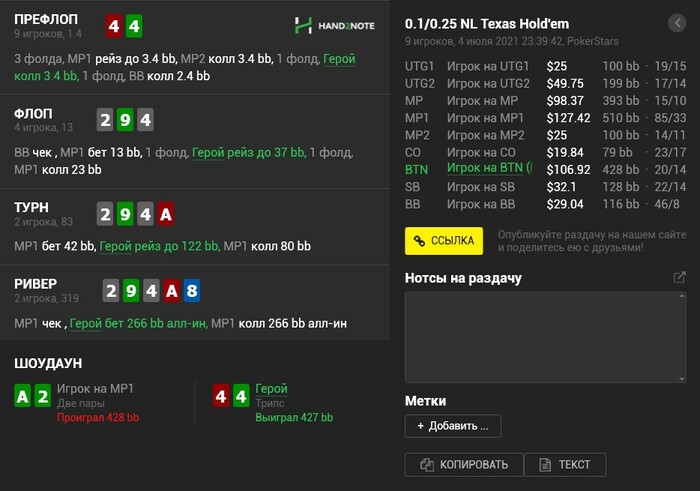This screenshot has height=491, width=700.
Task: Click the green 4 card in Hero's showdown
Action: tap(241, 396)
